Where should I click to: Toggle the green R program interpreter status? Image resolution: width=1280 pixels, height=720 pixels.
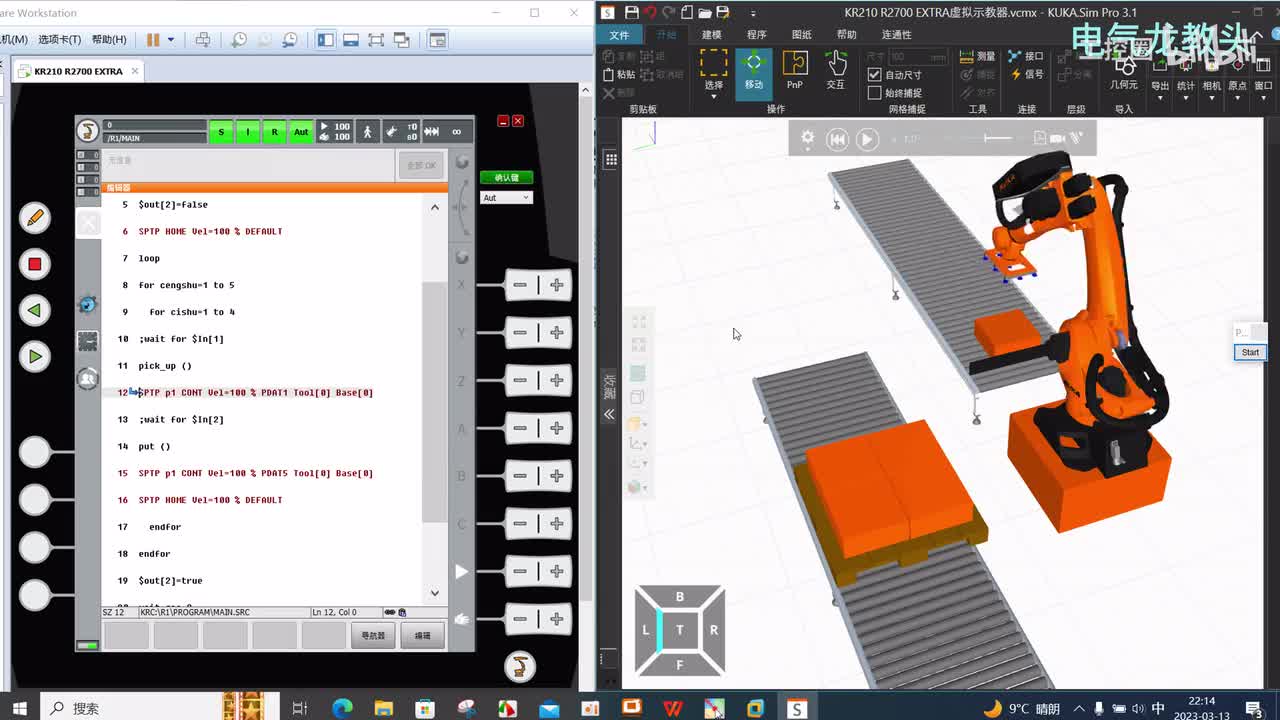pyautogui.click(x=274, y=132)
